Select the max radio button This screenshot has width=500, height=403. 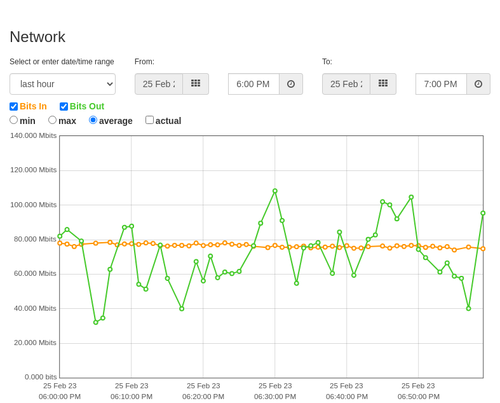pos(52,120)
